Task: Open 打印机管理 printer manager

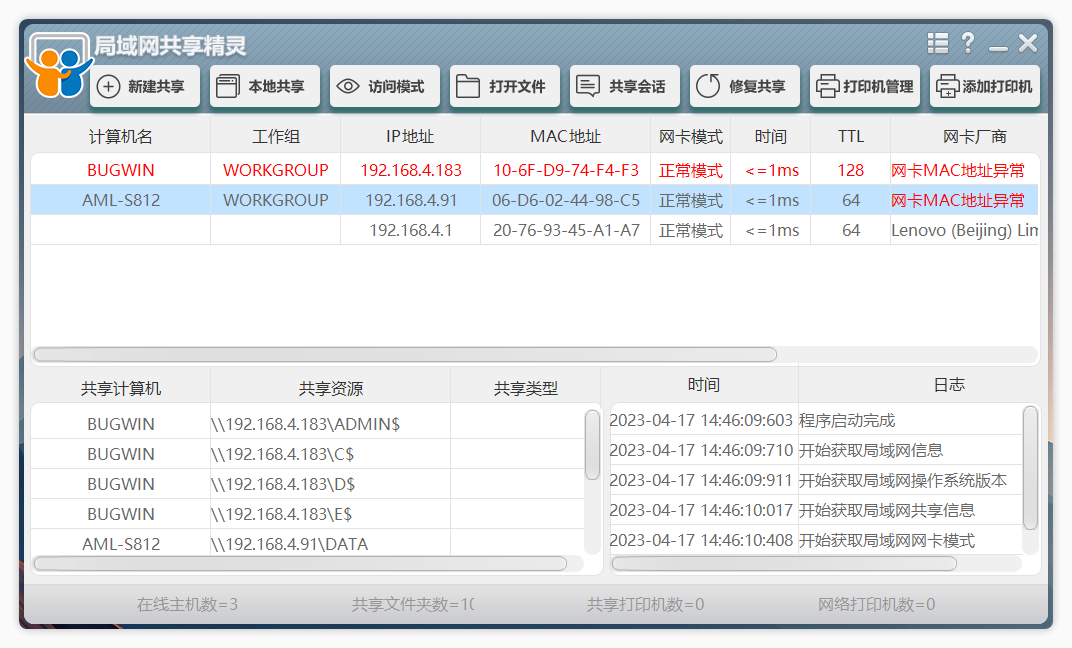Action: [865, 86]
